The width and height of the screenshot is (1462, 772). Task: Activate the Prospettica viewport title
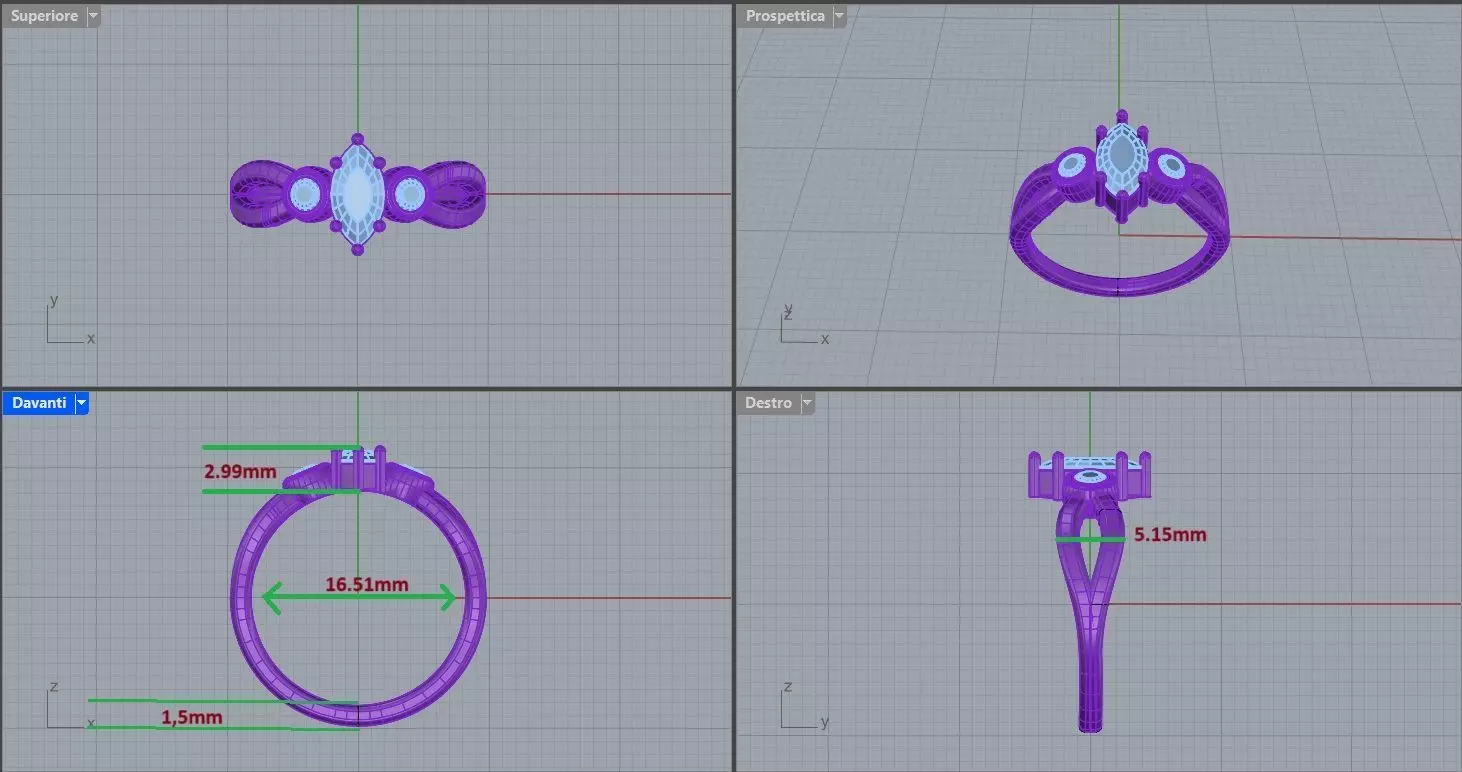(785, 16)
